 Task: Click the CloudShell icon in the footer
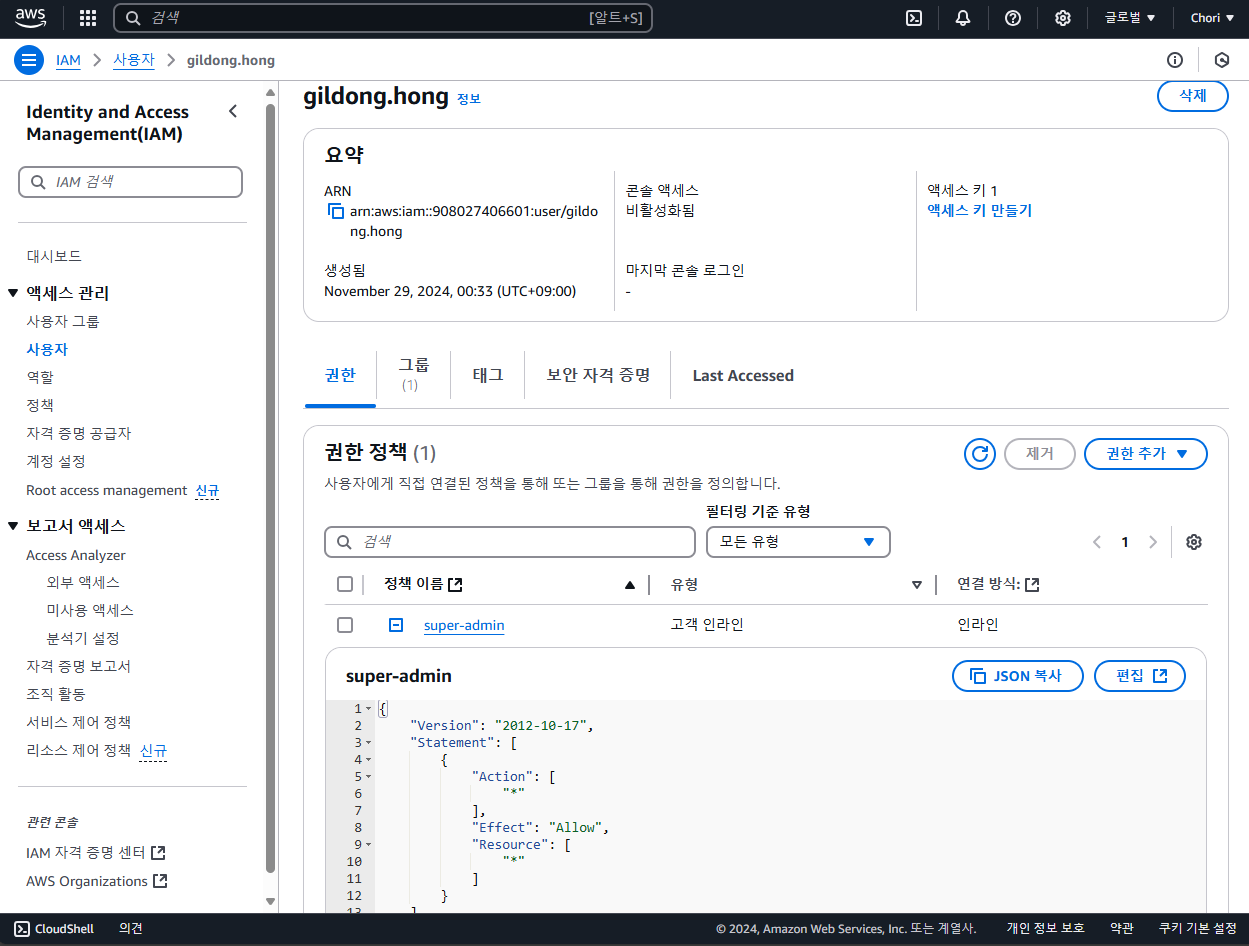(x=22, y=929)
